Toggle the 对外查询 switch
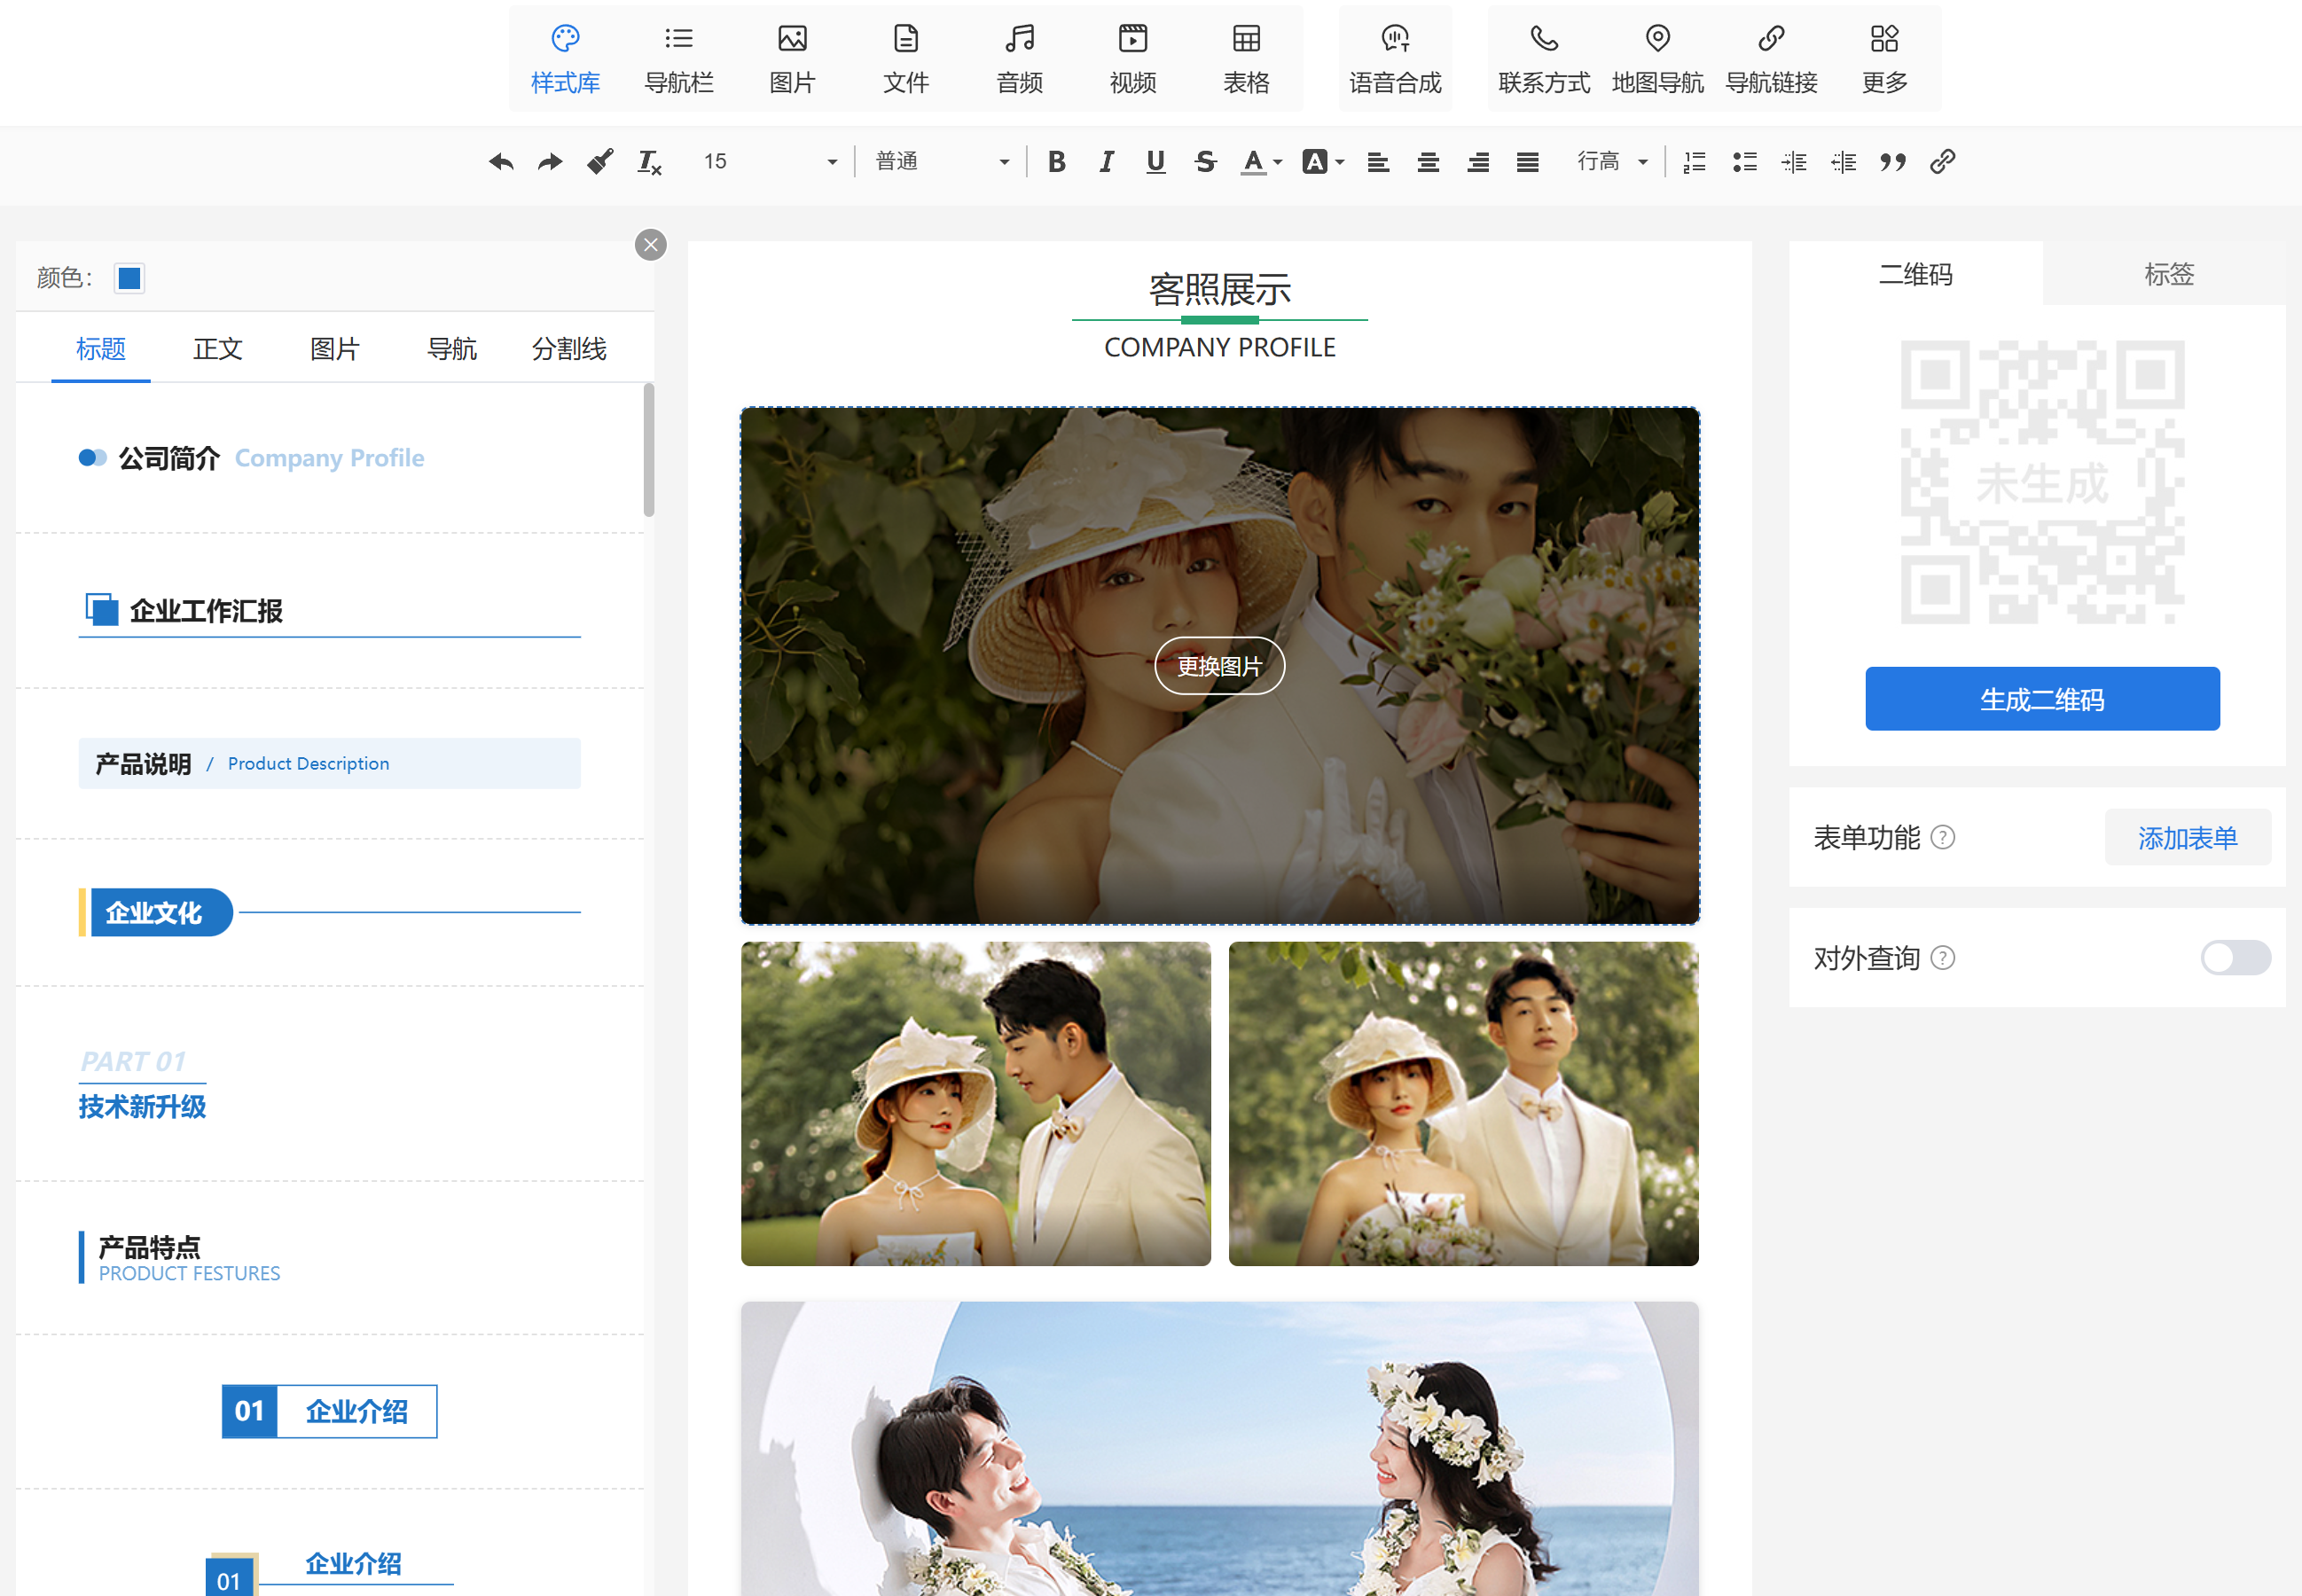 click(x=2236, y=958)
